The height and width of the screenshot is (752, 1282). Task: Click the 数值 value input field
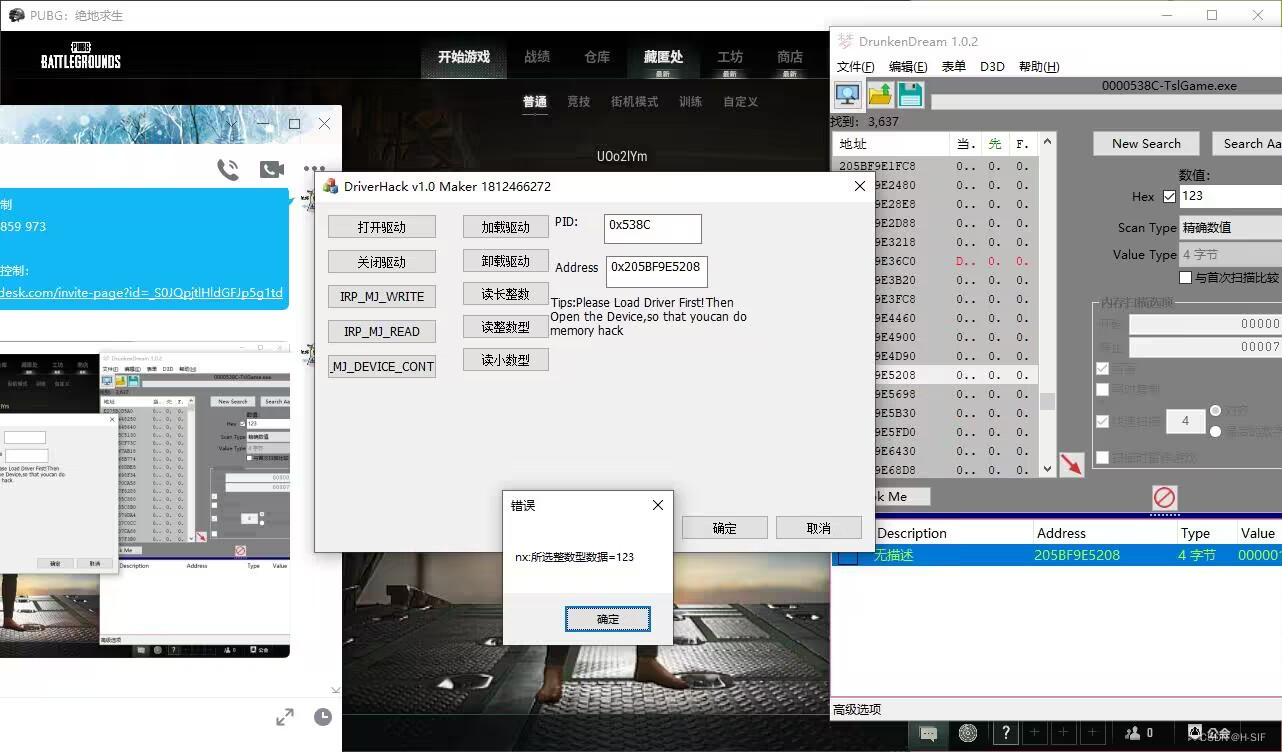click(1231, 197)
